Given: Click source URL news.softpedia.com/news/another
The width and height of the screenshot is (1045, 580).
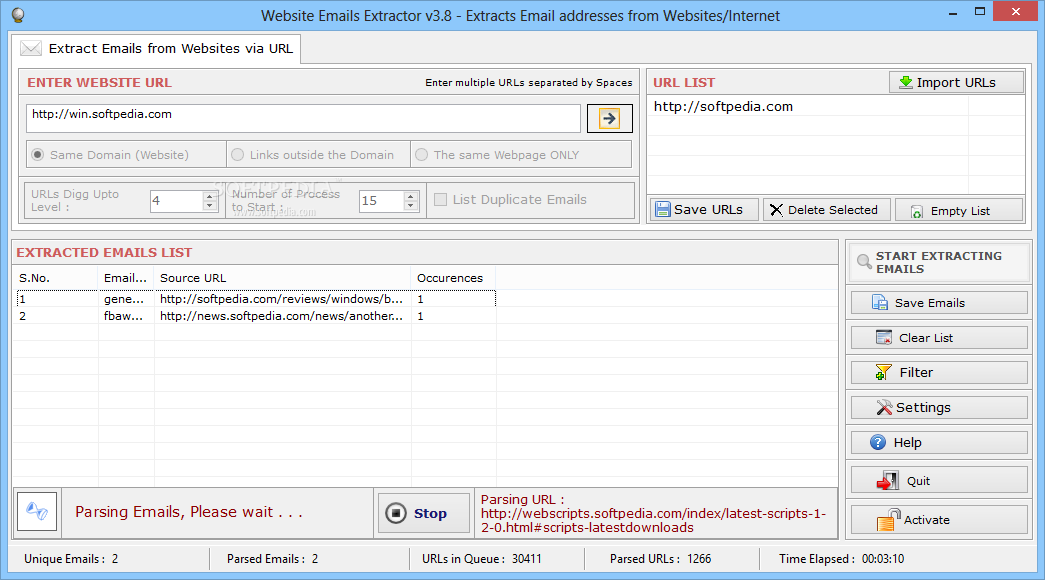Looking at the screenshot, I should pos(281,316).
